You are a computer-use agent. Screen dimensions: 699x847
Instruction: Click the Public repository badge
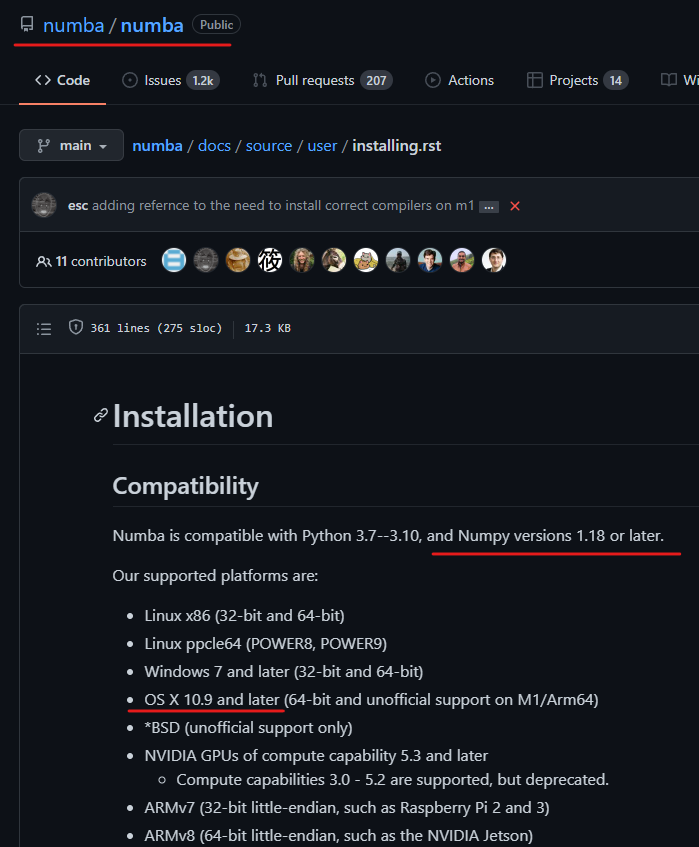216,24
